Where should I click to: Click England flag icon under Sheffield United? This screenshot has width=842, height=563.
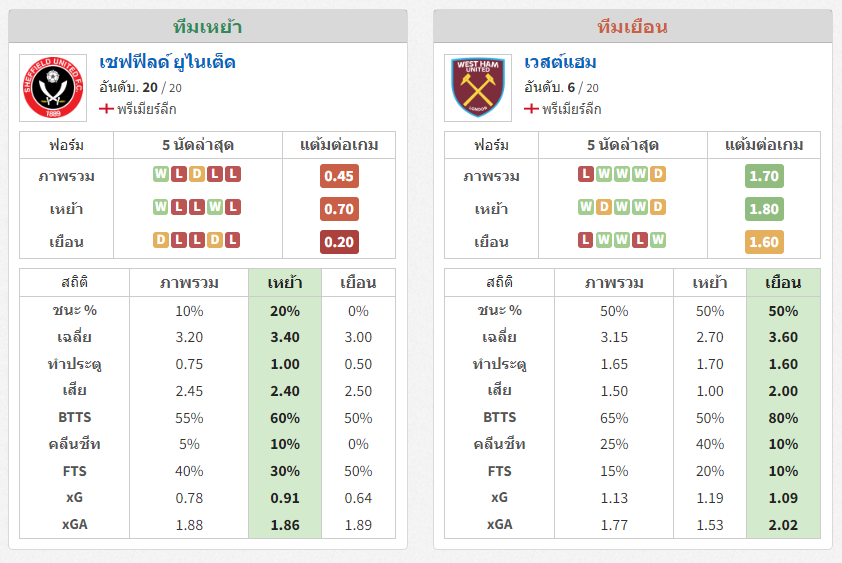click(x=106, y=109)
